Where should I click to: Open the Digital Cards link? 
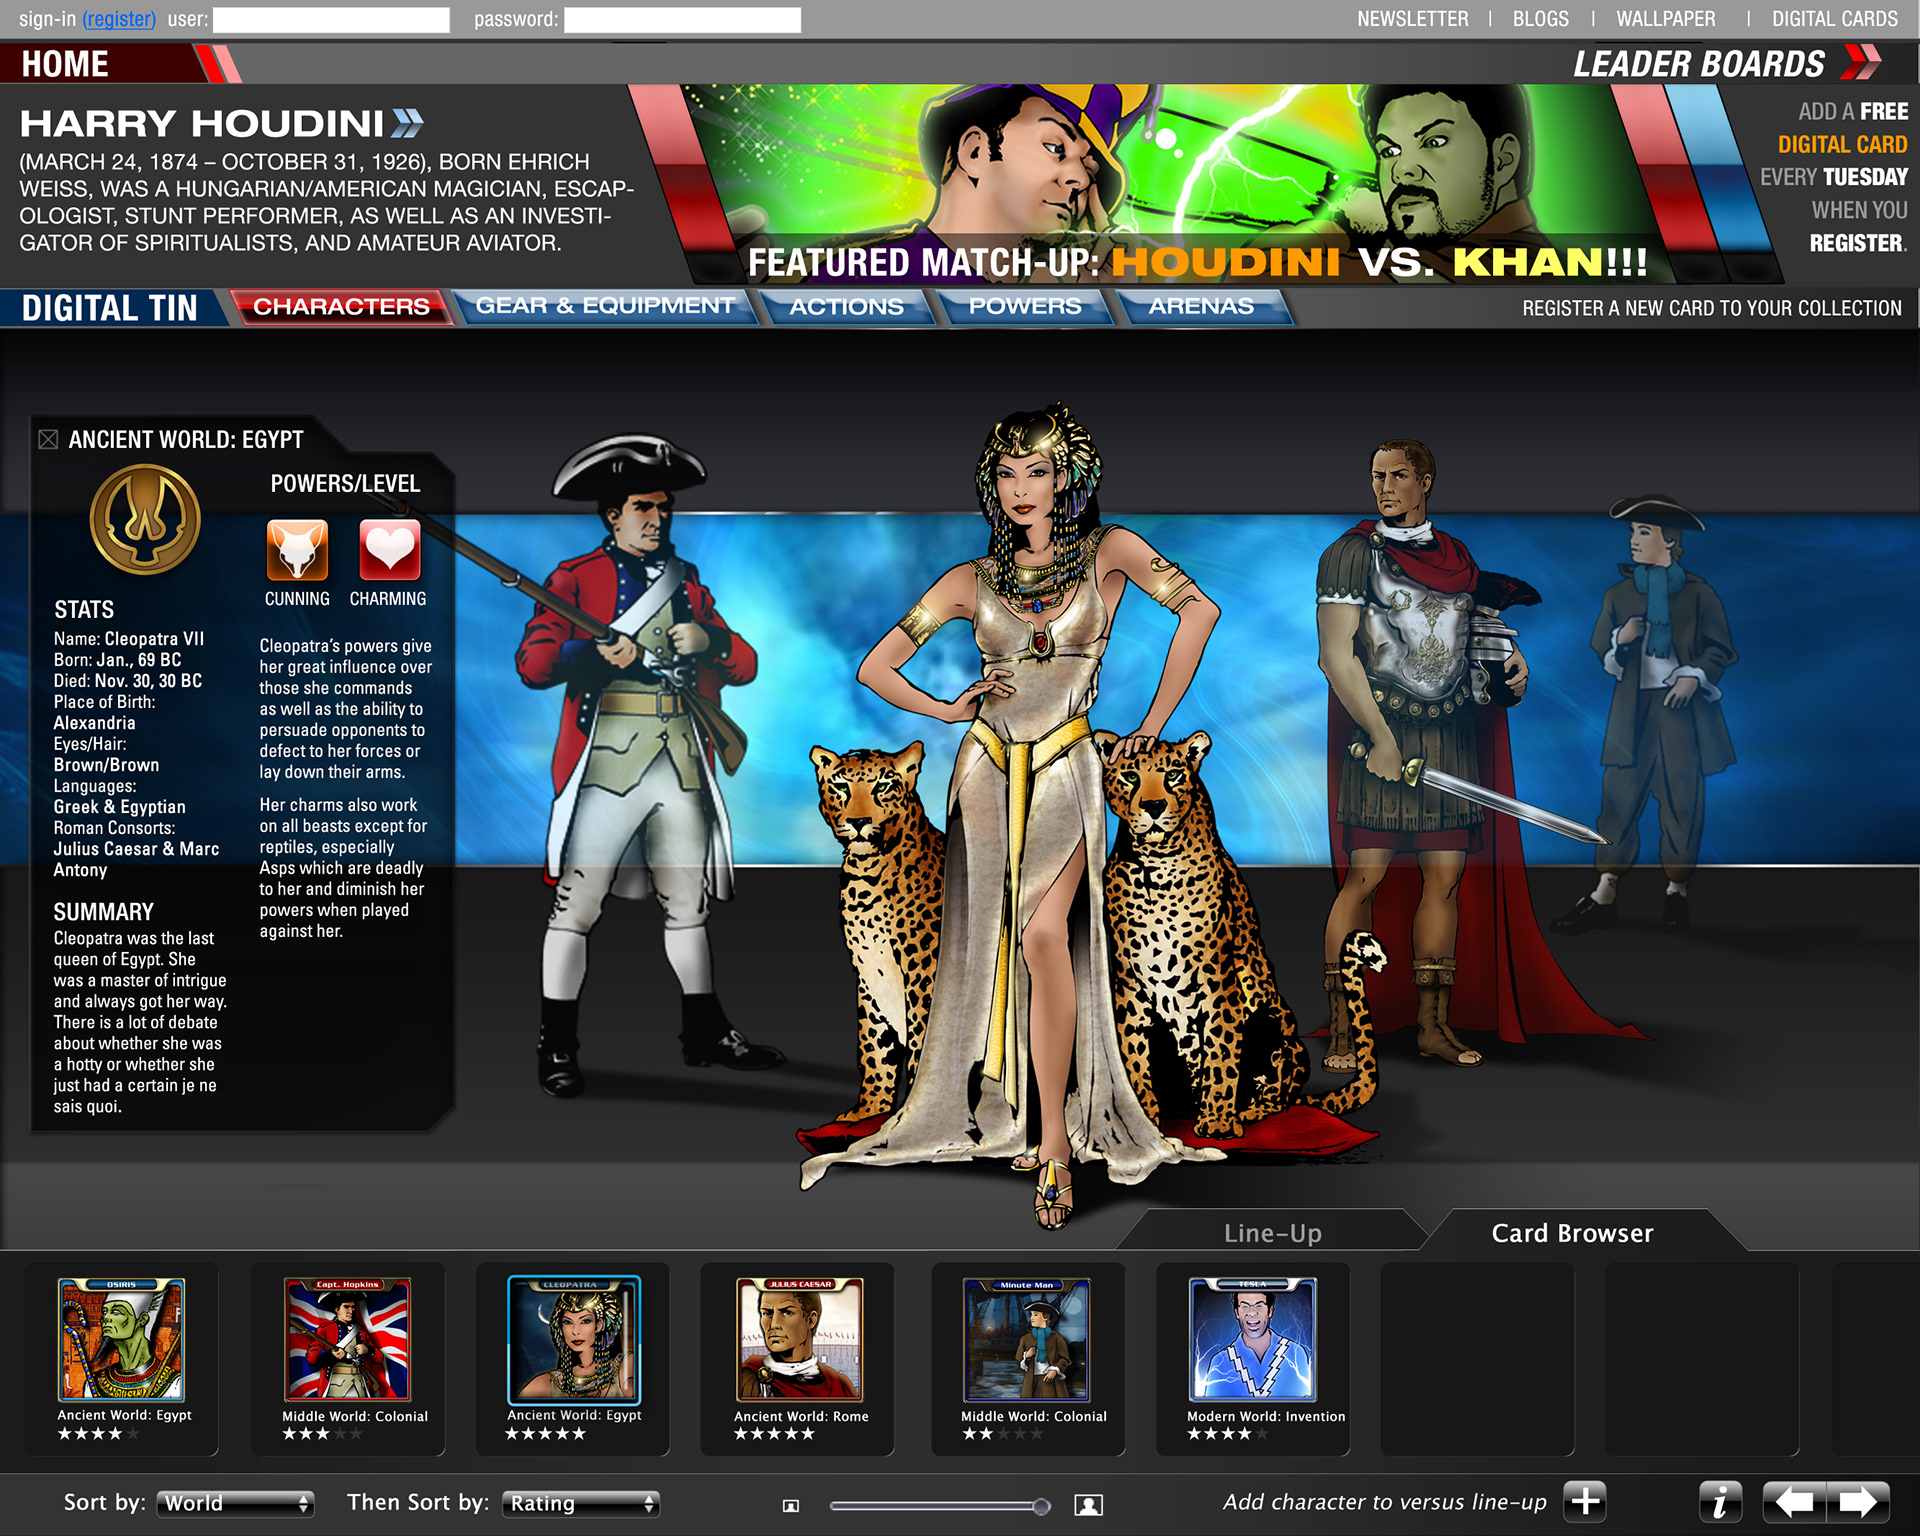coord(1834,19)
